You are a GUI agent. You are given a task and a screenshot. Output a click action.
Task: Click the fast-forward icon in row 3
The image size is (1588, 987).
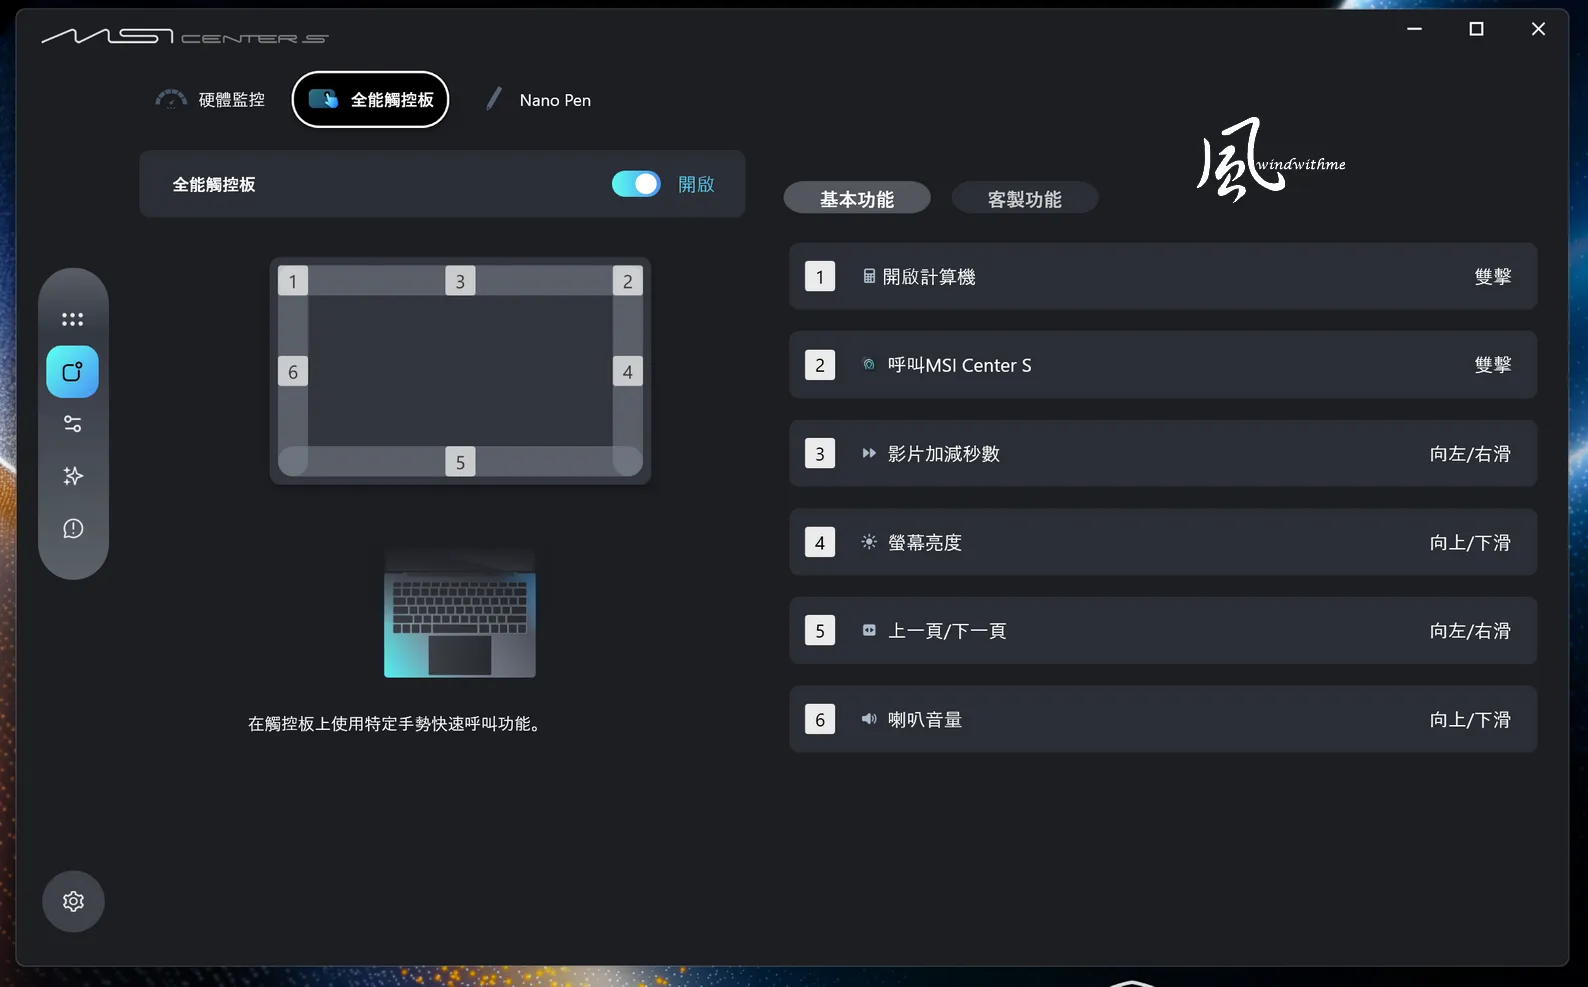(869, 453)
